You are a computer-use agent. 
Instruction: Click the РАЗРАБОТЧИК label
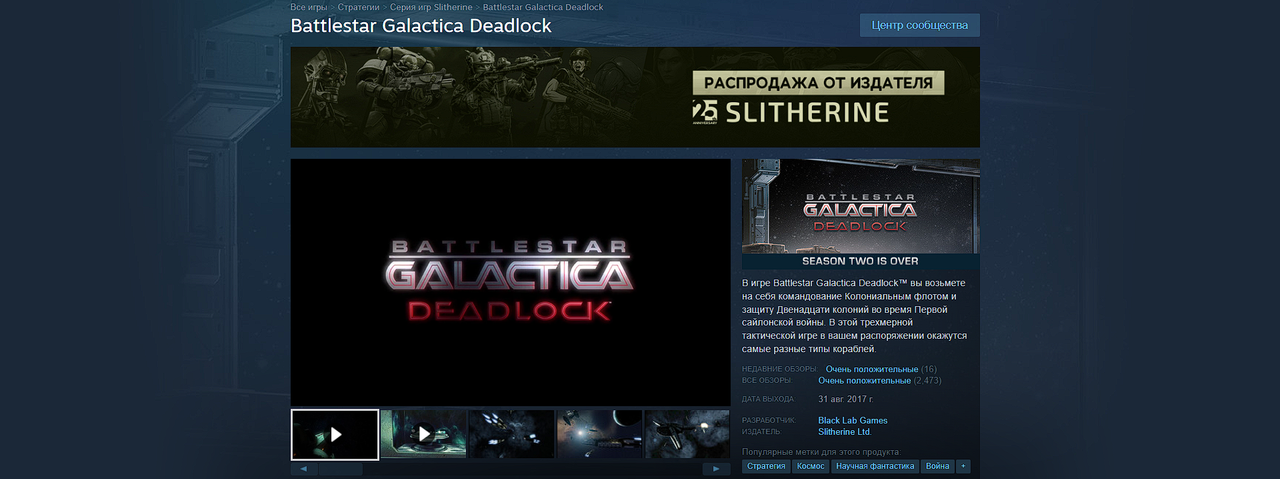[x=769, y=420]
